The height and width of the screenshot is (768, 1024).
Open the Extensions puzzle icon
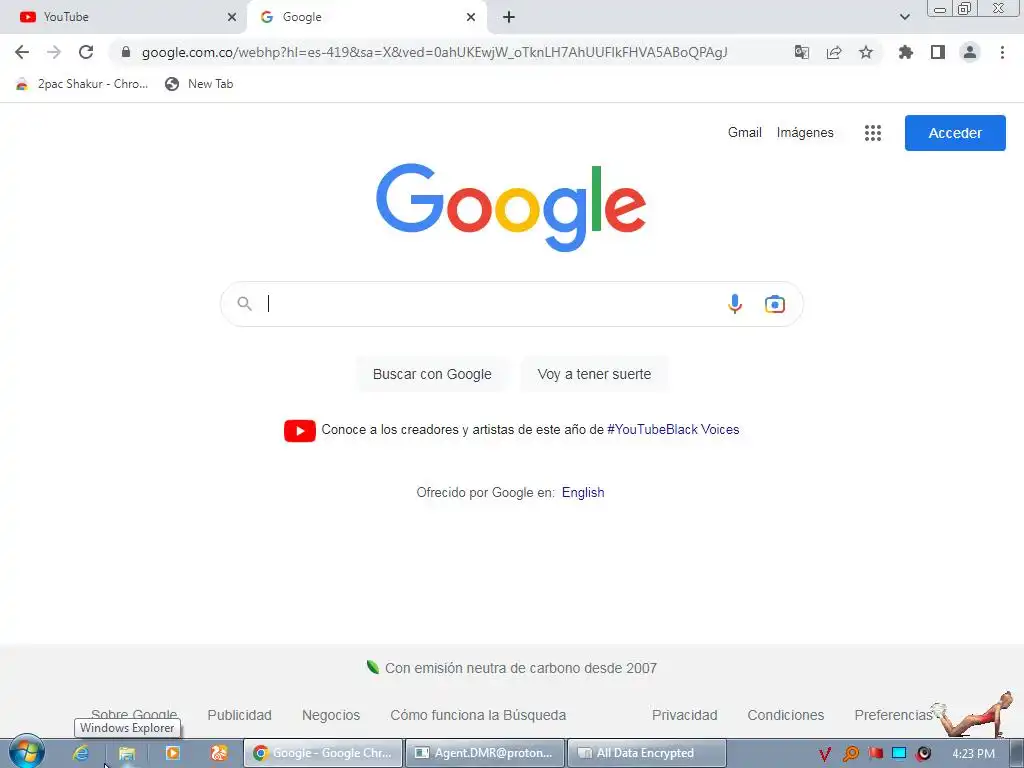coord(905,52)
